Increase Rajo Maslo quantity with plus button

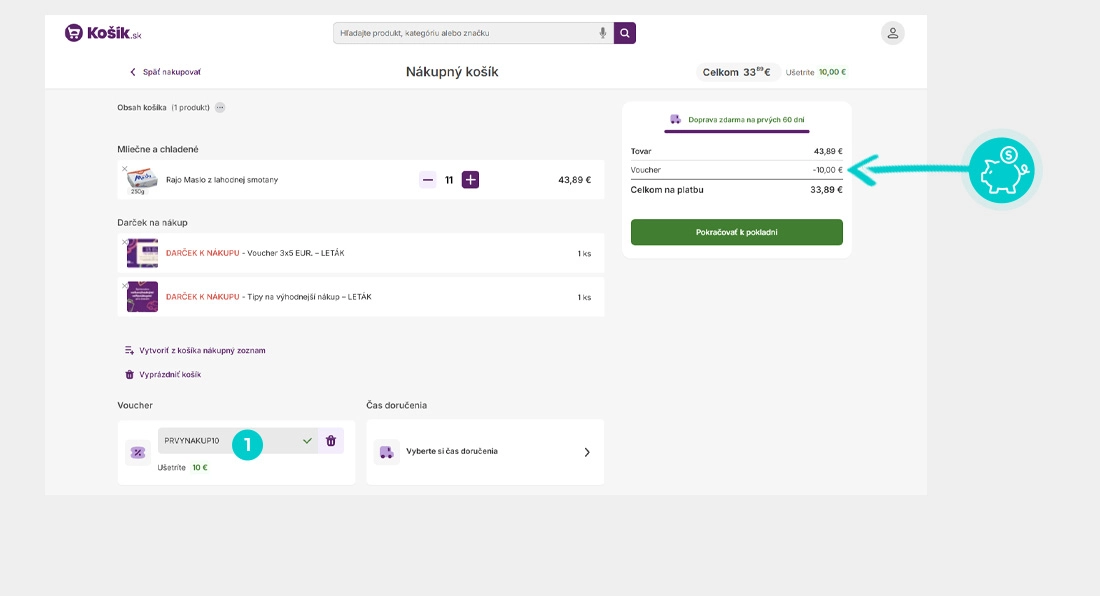(470, 180)
